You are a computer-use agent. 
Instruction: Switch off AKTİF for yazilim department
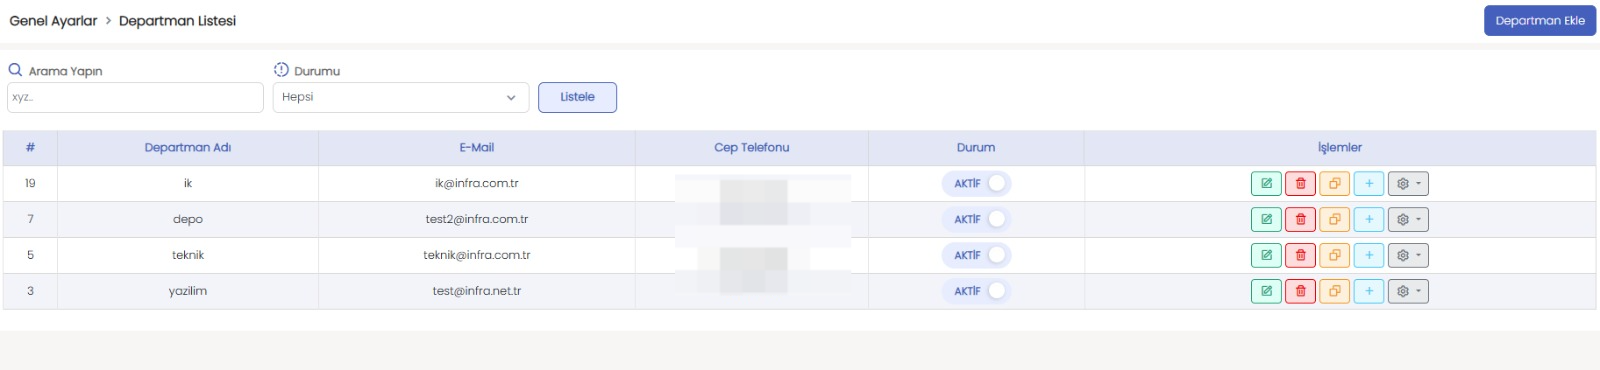tap(976, 292)
